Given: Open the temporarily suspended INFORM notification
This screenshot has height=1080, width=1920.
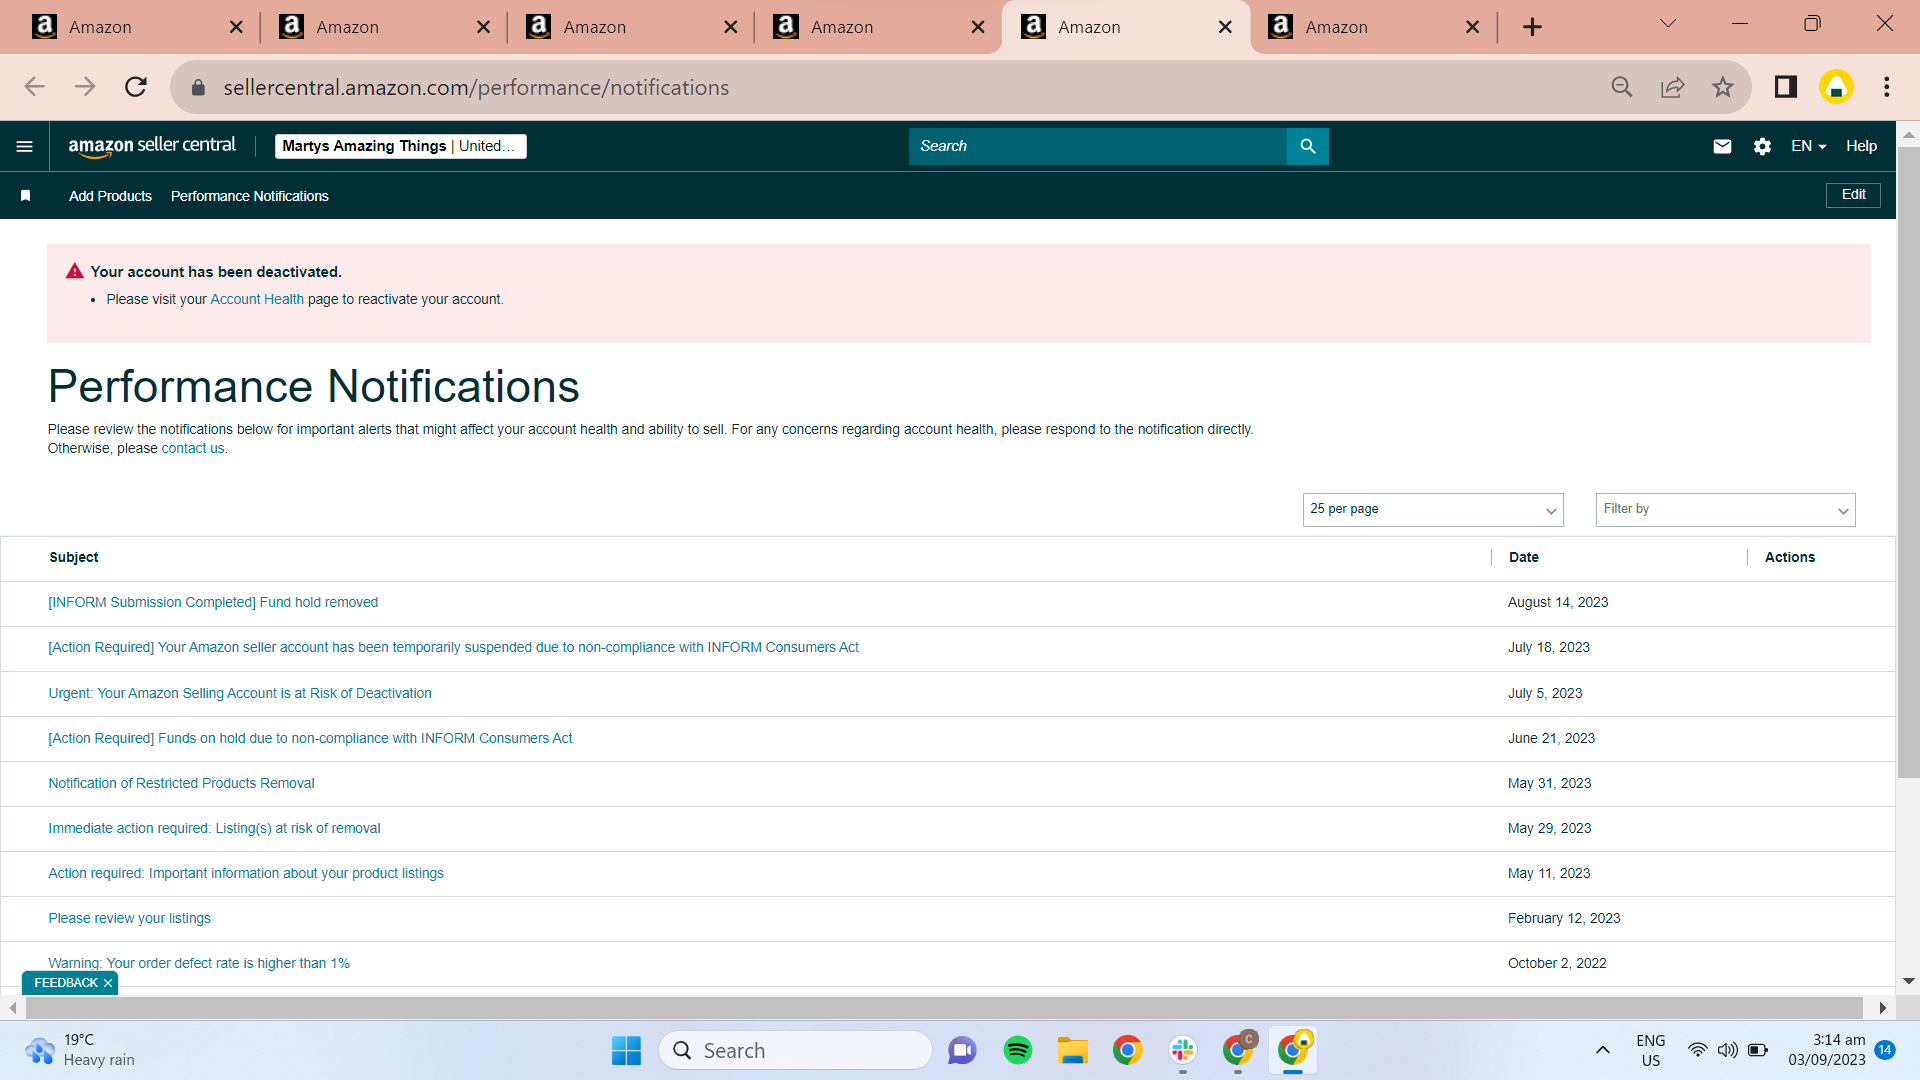Looking at the screenshot, I should click(x=454, y=647).
